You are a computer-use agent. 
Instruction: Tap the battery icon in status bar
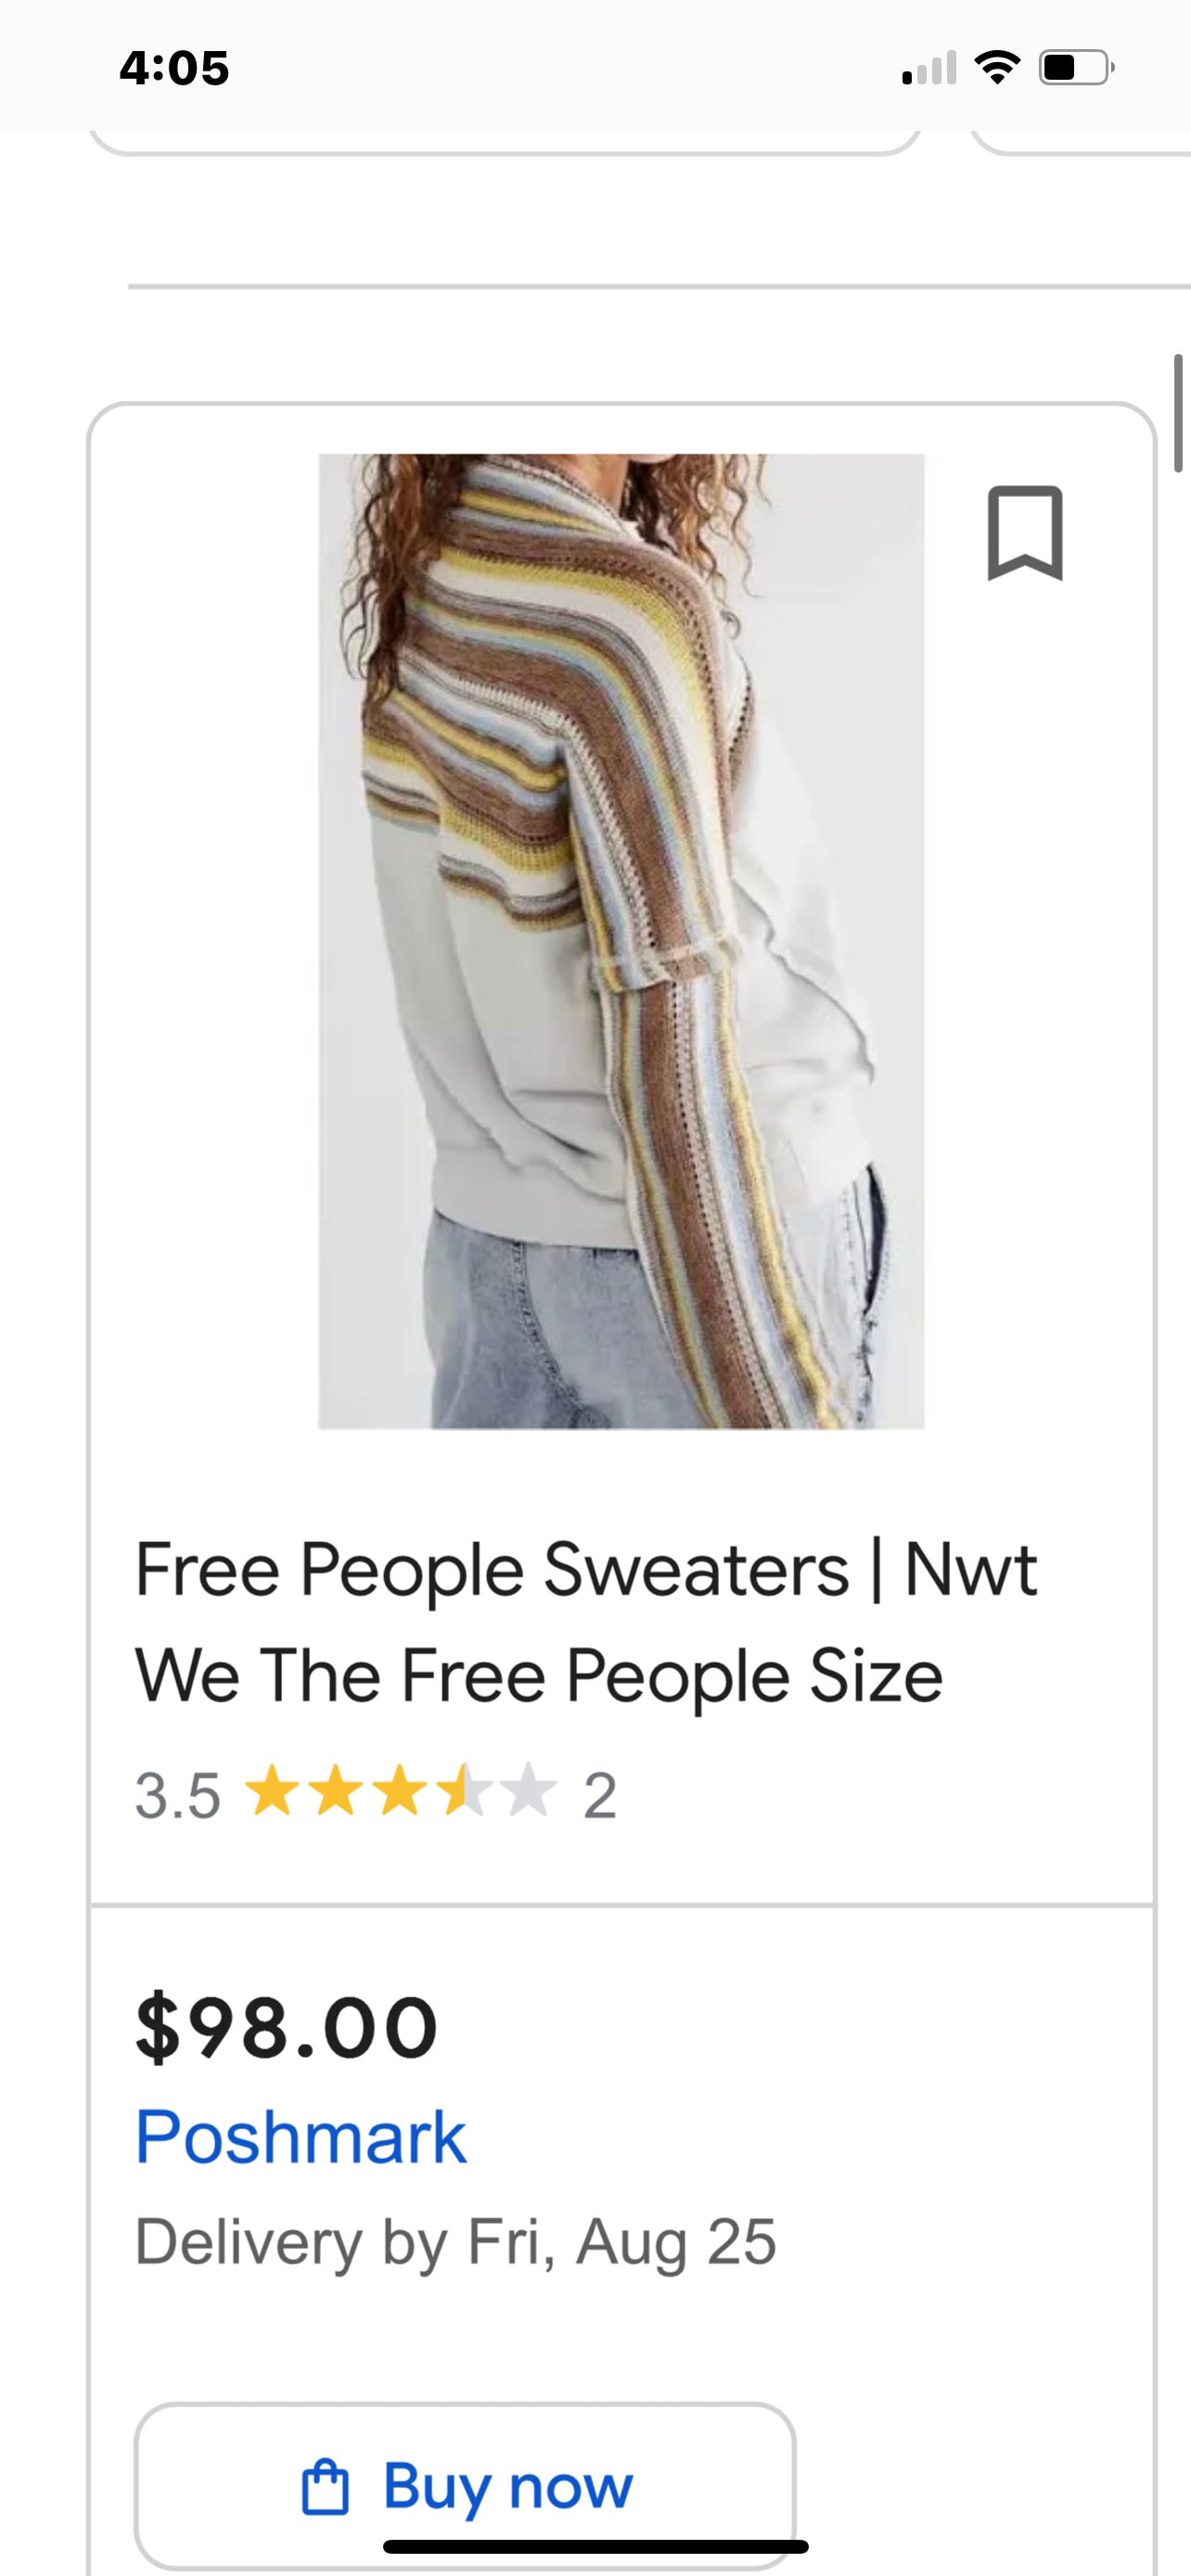click(1077, 68)
